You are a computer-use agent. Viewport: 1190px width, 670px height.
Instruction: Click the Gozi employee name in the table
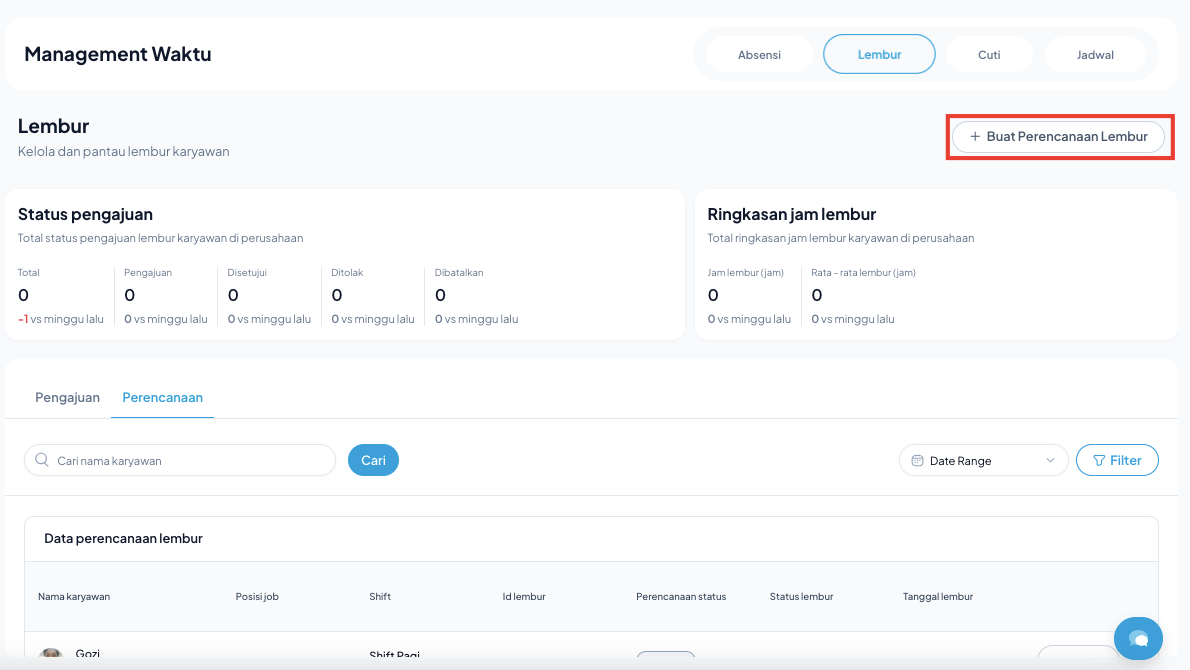88,654
